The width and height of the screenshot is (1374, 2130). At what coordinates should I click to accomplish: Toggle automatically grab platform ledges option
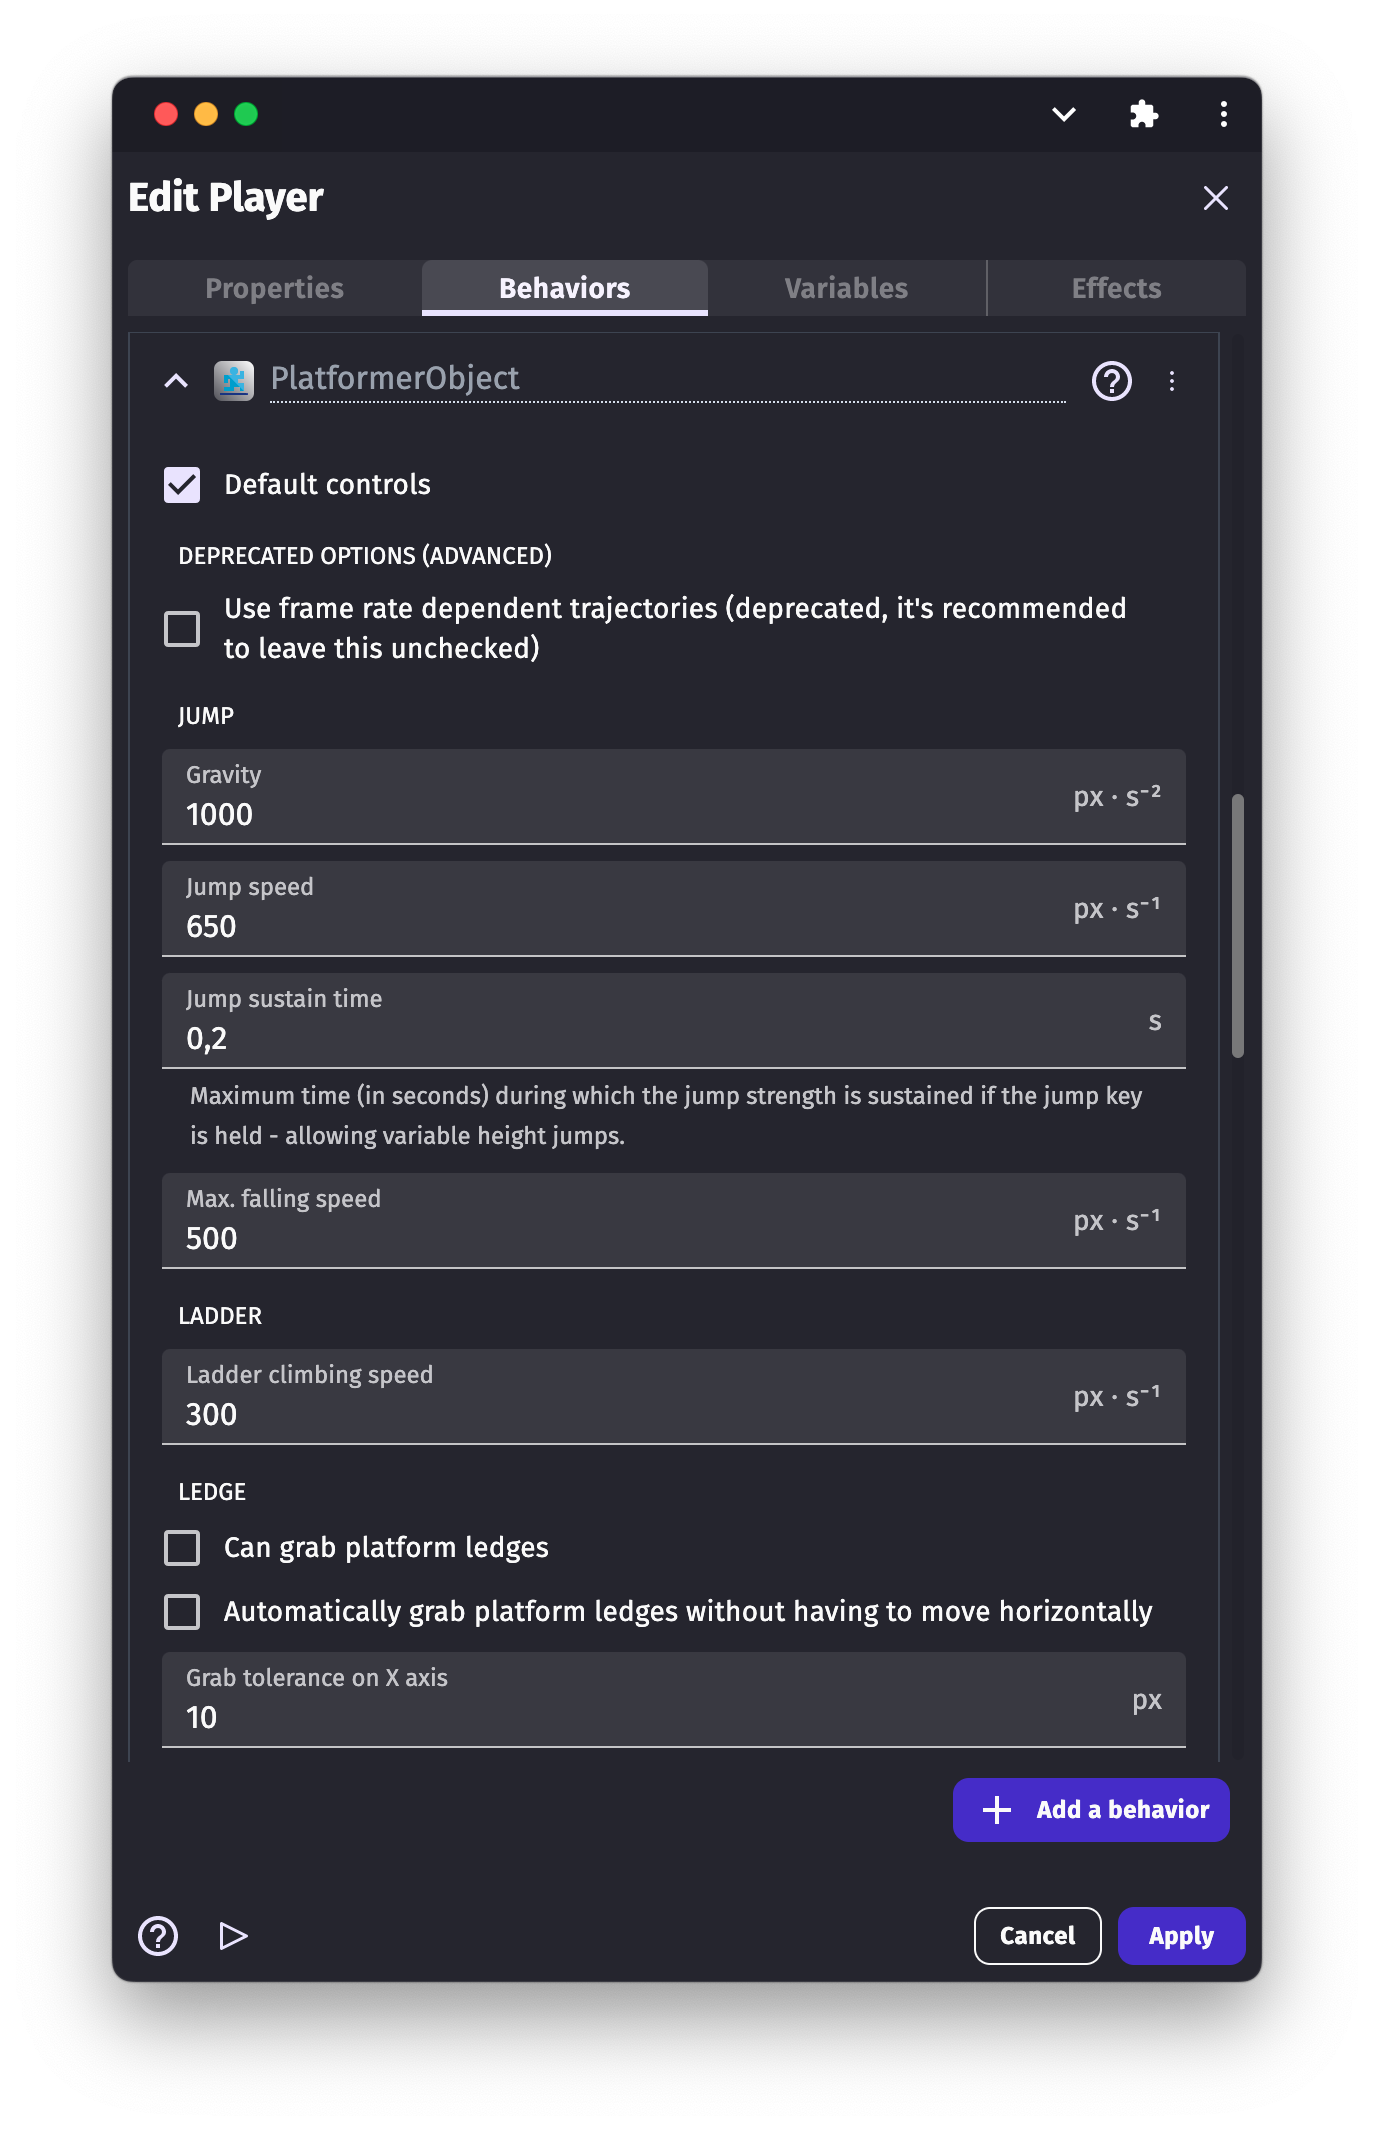coord(182,1612)
